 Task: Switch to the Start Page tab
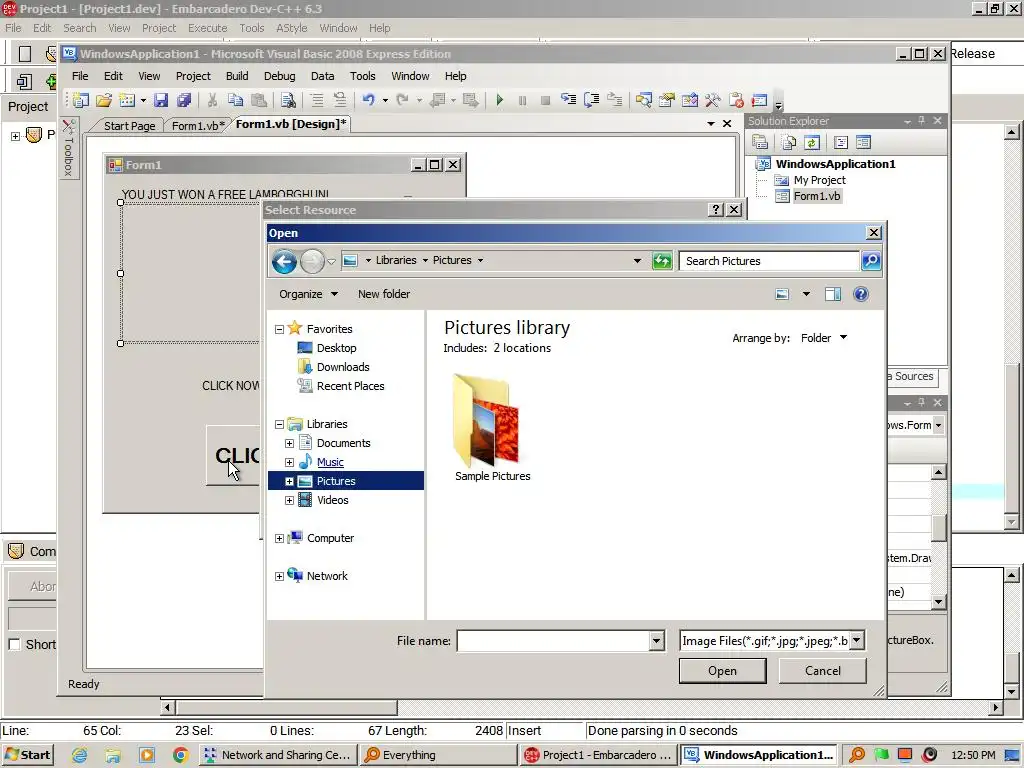129,125
